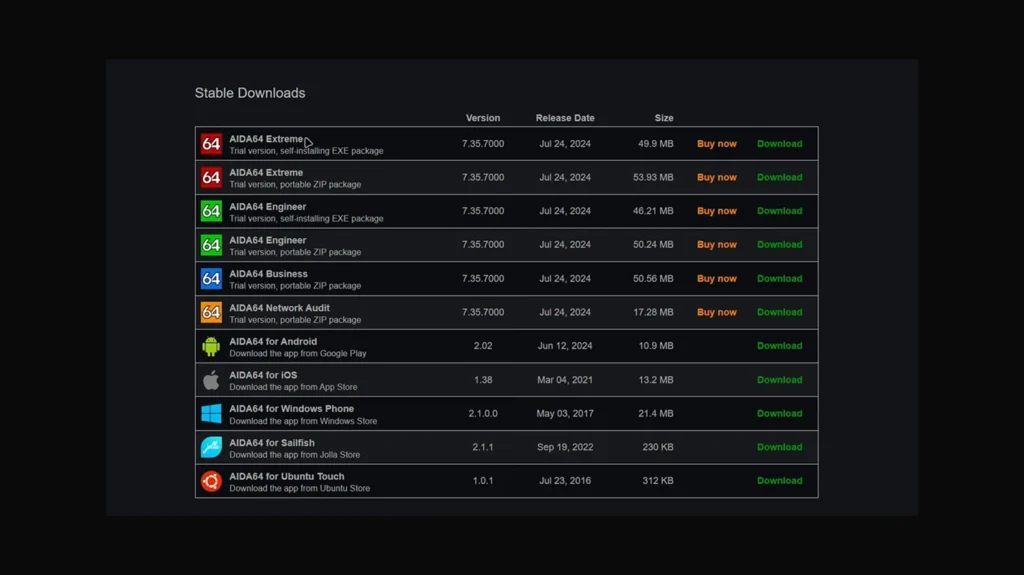Click the Ubuntu Touch logo icon

[x=211, y=481]
